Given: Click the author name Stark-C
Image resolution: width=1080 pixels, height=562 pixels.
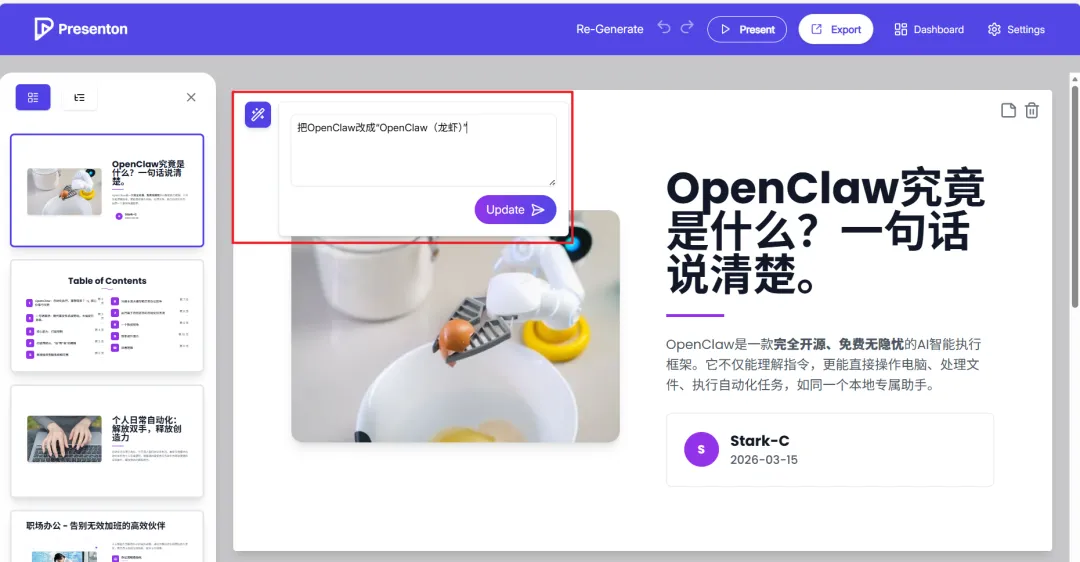Looking at the screenshot, I should click(x=760, y=441).
